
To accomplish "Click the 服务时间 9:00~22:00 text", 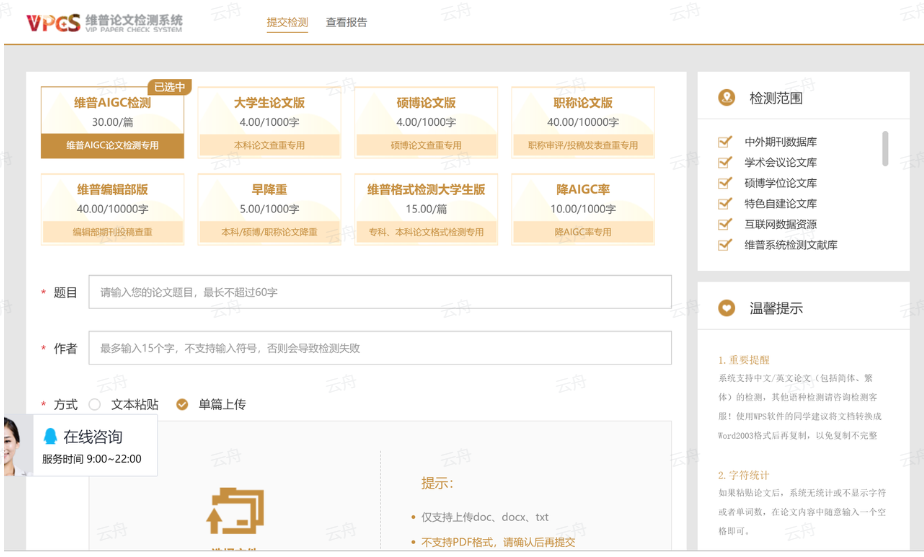I will pyautogui.click(x=91, y=459).
